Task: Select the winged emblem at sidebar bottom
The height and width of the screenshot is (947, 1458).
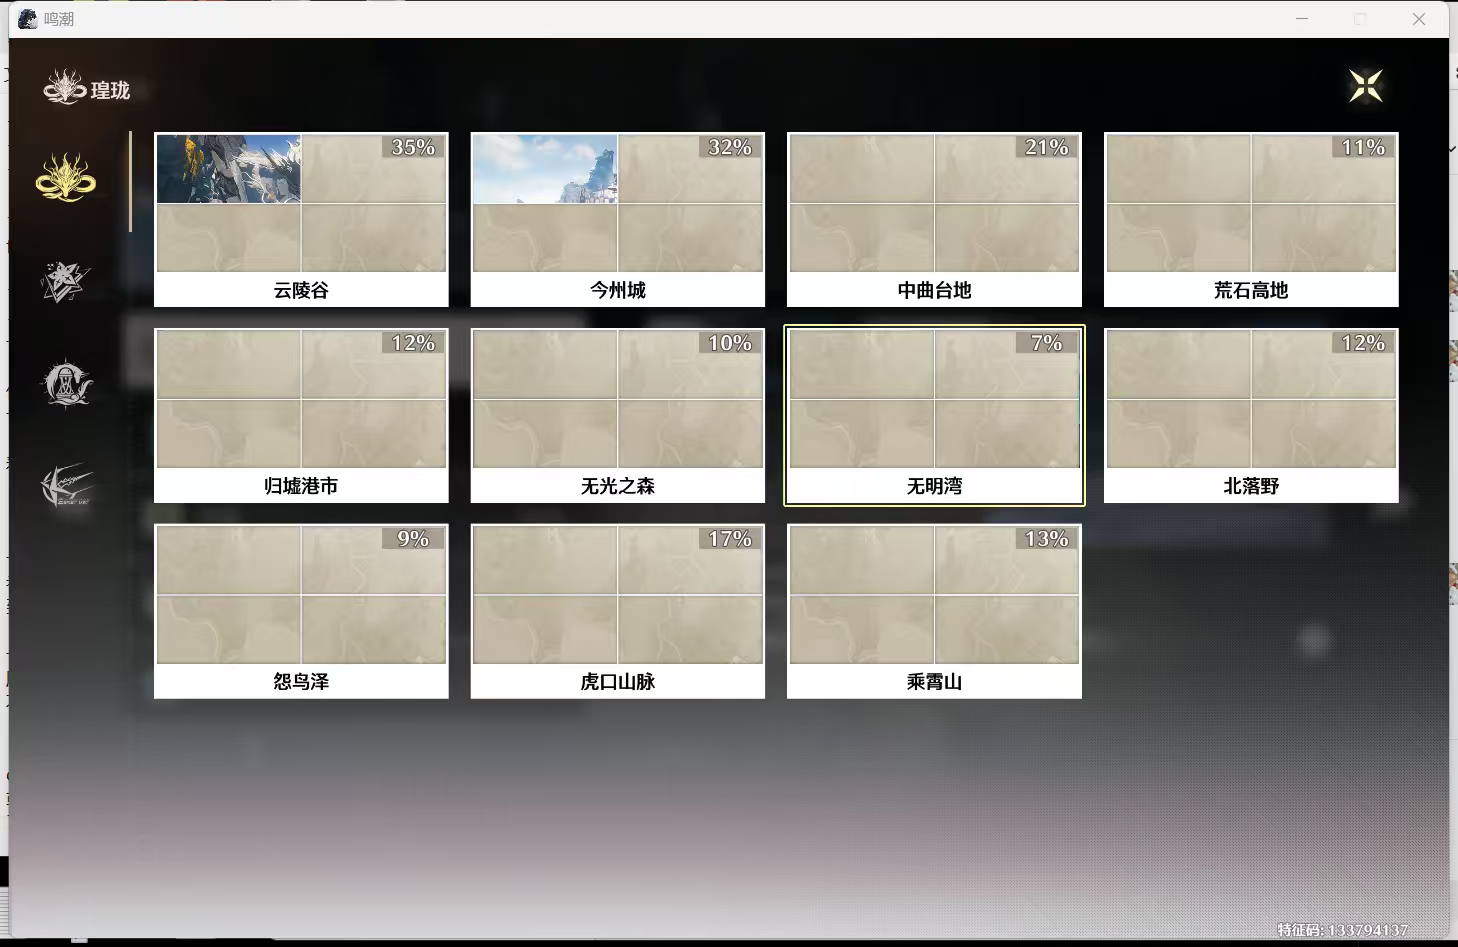Action: pos(66,486)
